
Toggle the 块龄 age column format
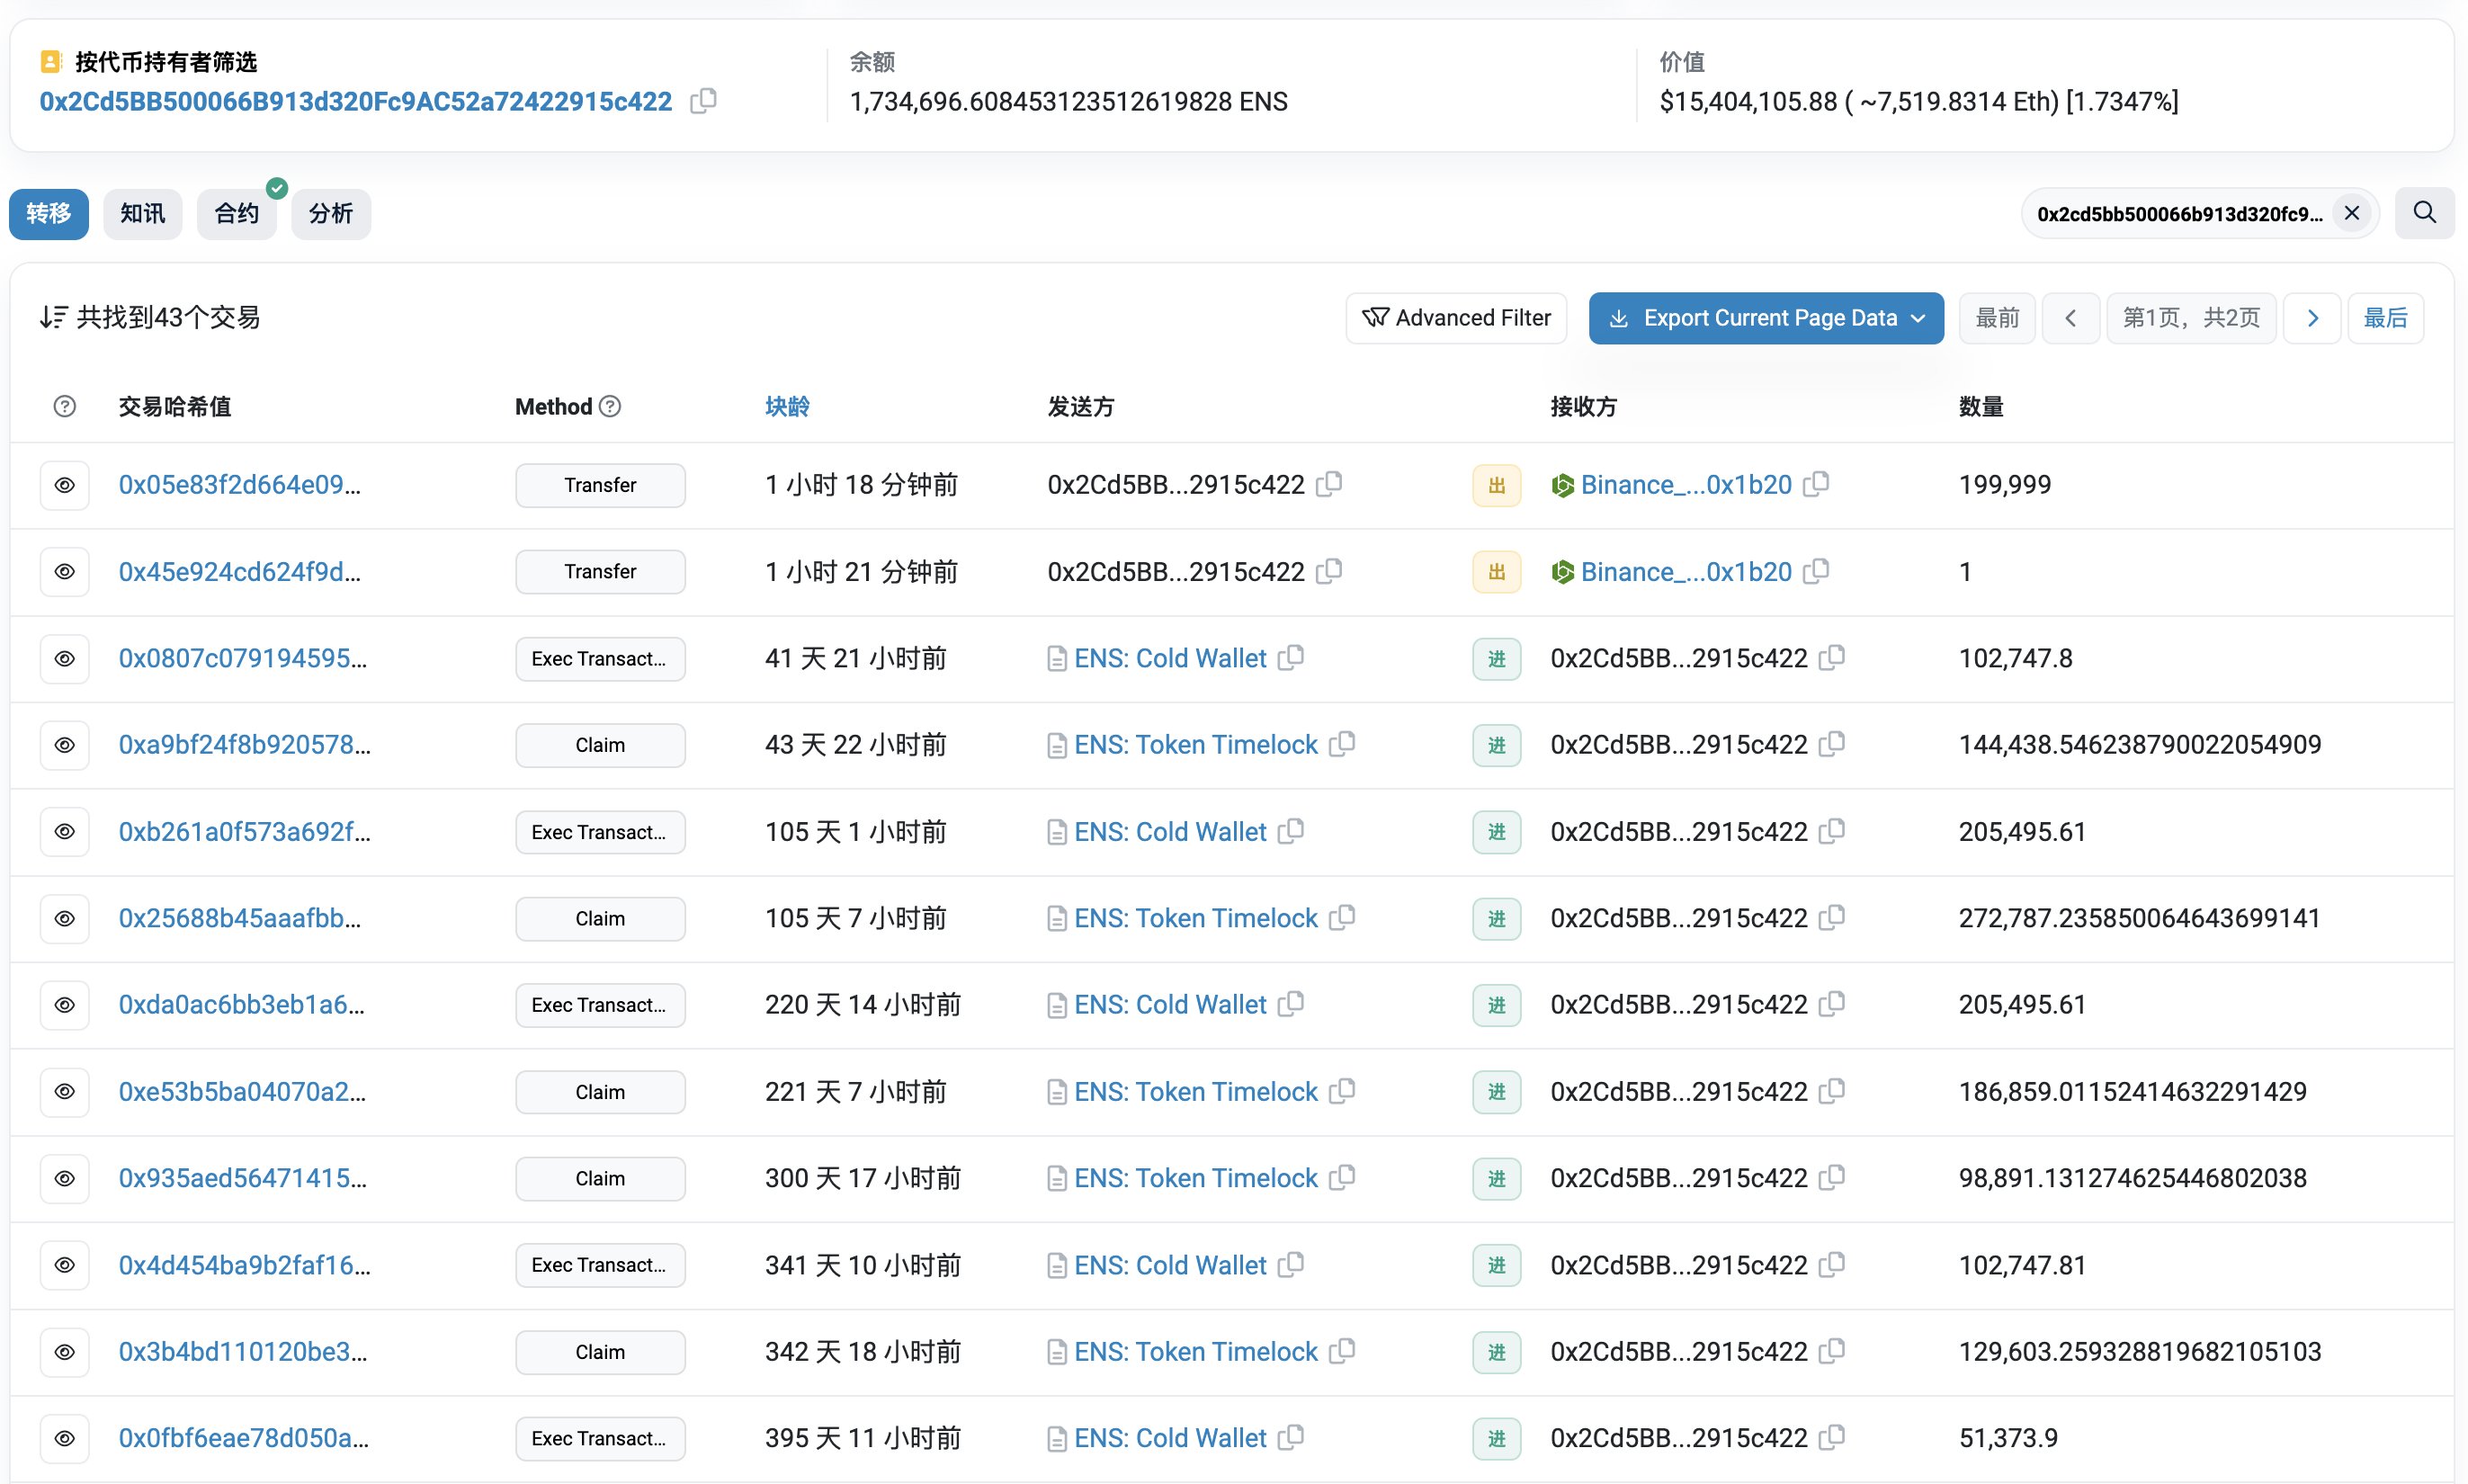(787, 406)
